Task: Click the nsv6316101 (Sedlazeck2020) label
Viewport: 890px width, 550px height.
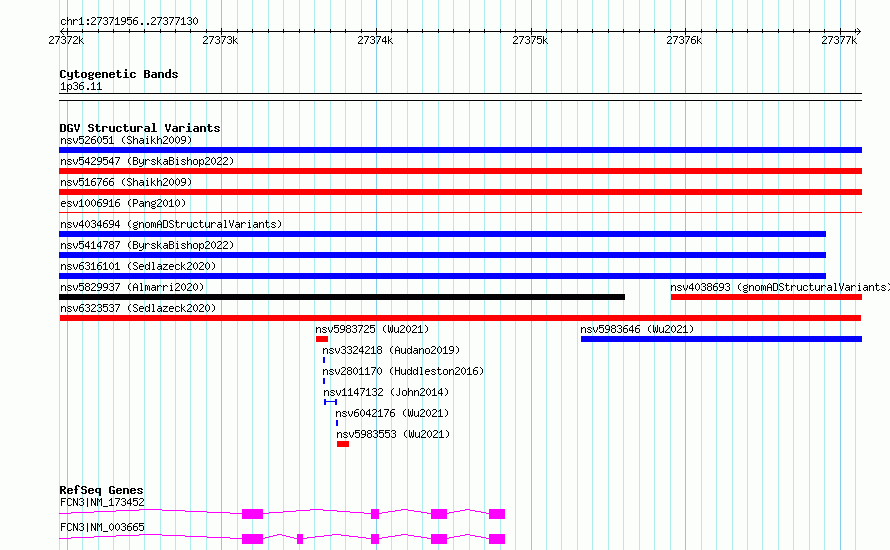Action: [138, 266]
